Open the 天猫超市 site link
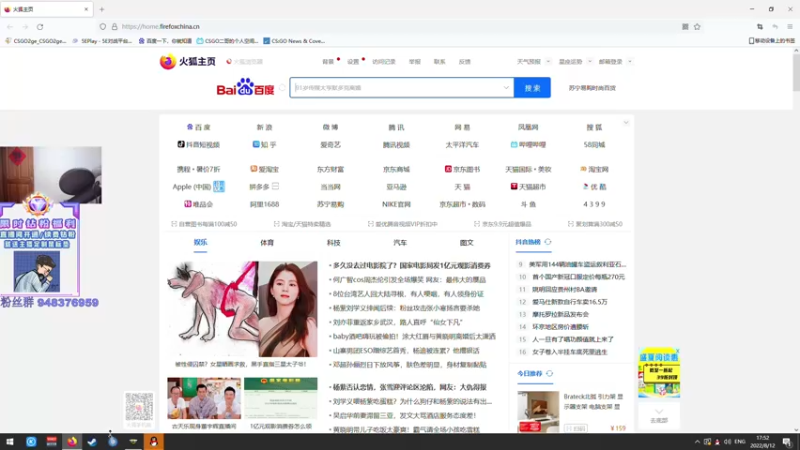 pos(528,187)
